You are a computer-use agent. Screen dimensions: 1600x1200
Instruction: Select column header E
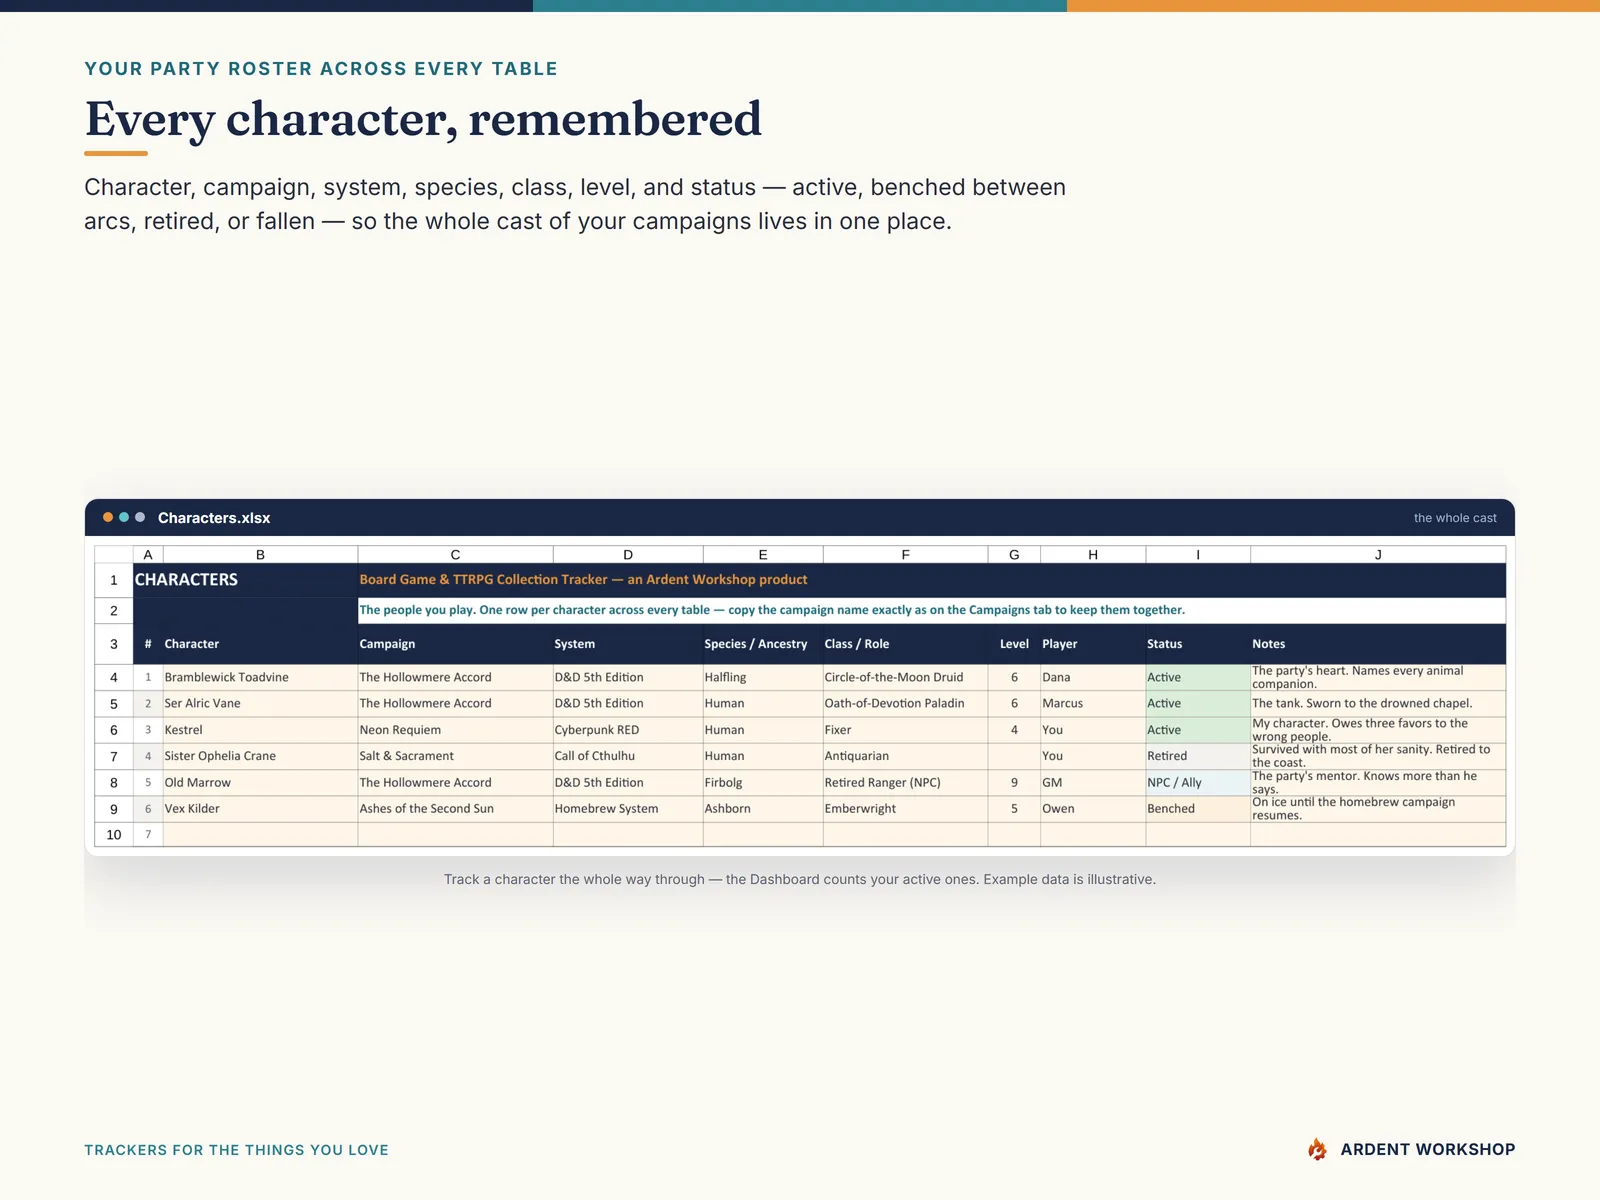coord(763,555)
